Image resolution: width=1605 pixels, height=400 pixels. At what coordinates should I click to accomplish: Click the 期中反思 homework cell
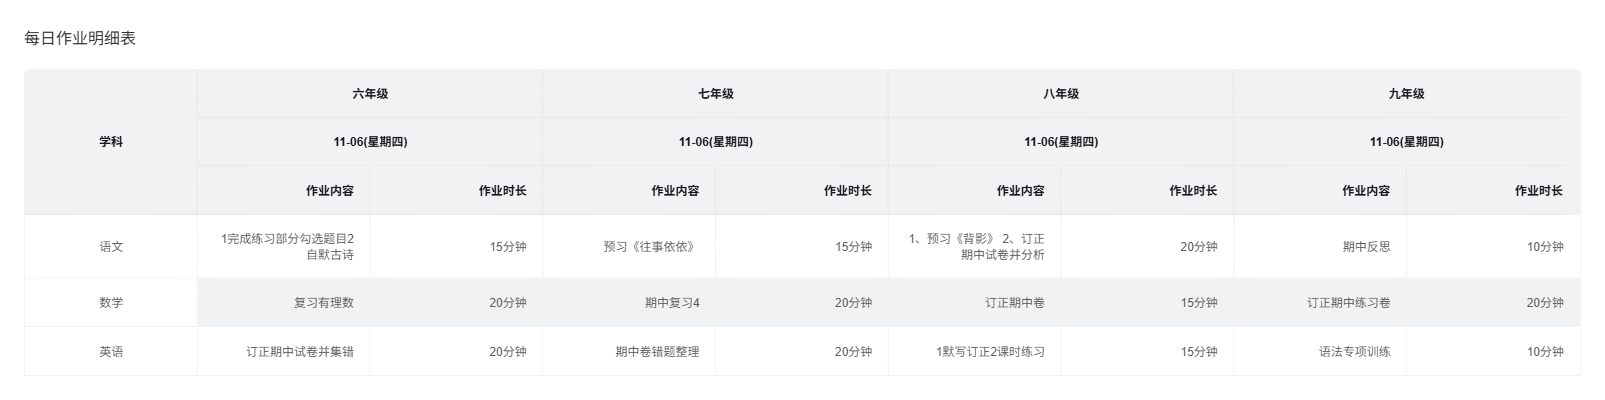click(1366, 247)
